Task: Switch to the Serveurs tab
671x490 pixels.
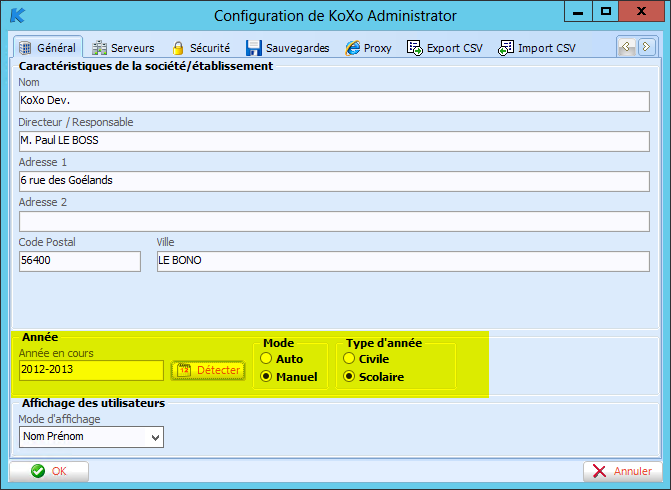Action: coord(123,48)
